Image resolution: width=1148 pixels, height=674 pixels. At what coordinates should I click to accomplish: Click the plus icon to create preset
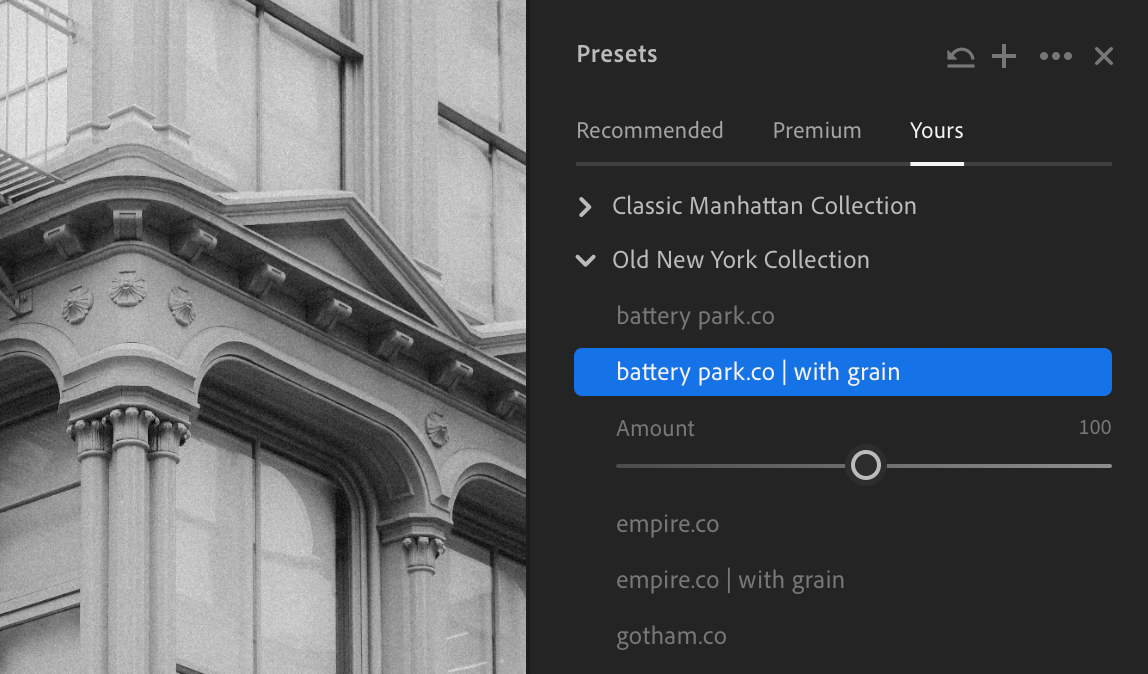[1004, 56]
